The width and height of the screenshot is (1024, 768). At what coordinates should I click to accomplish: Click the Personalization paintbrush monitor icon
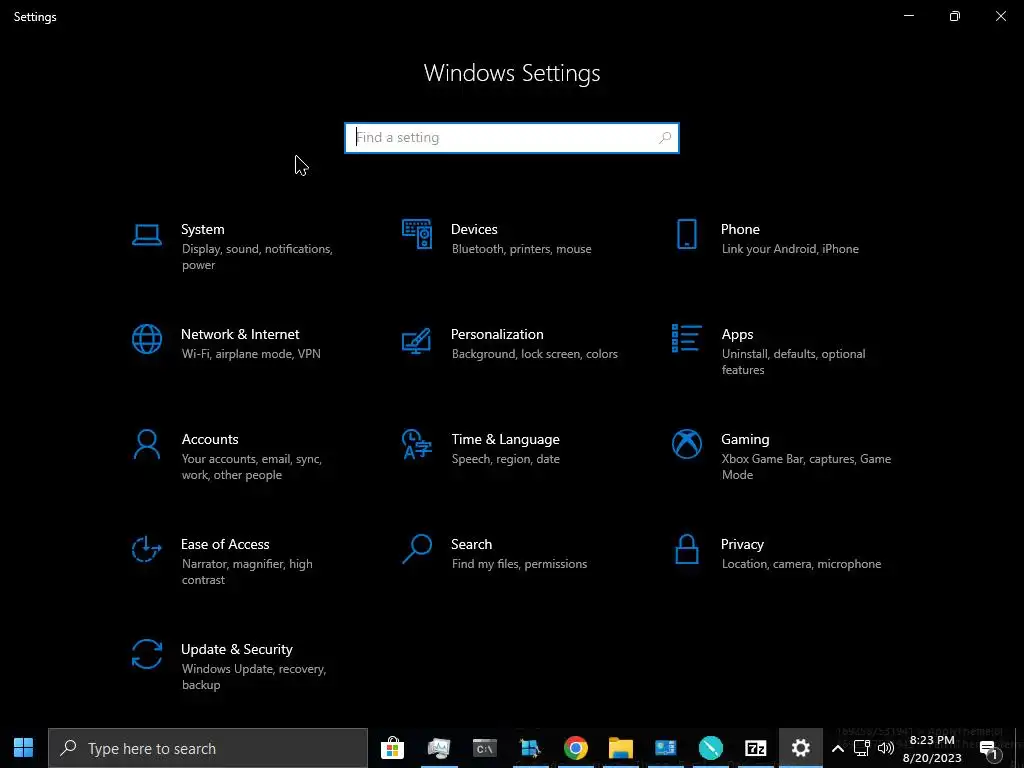(416, 341)
